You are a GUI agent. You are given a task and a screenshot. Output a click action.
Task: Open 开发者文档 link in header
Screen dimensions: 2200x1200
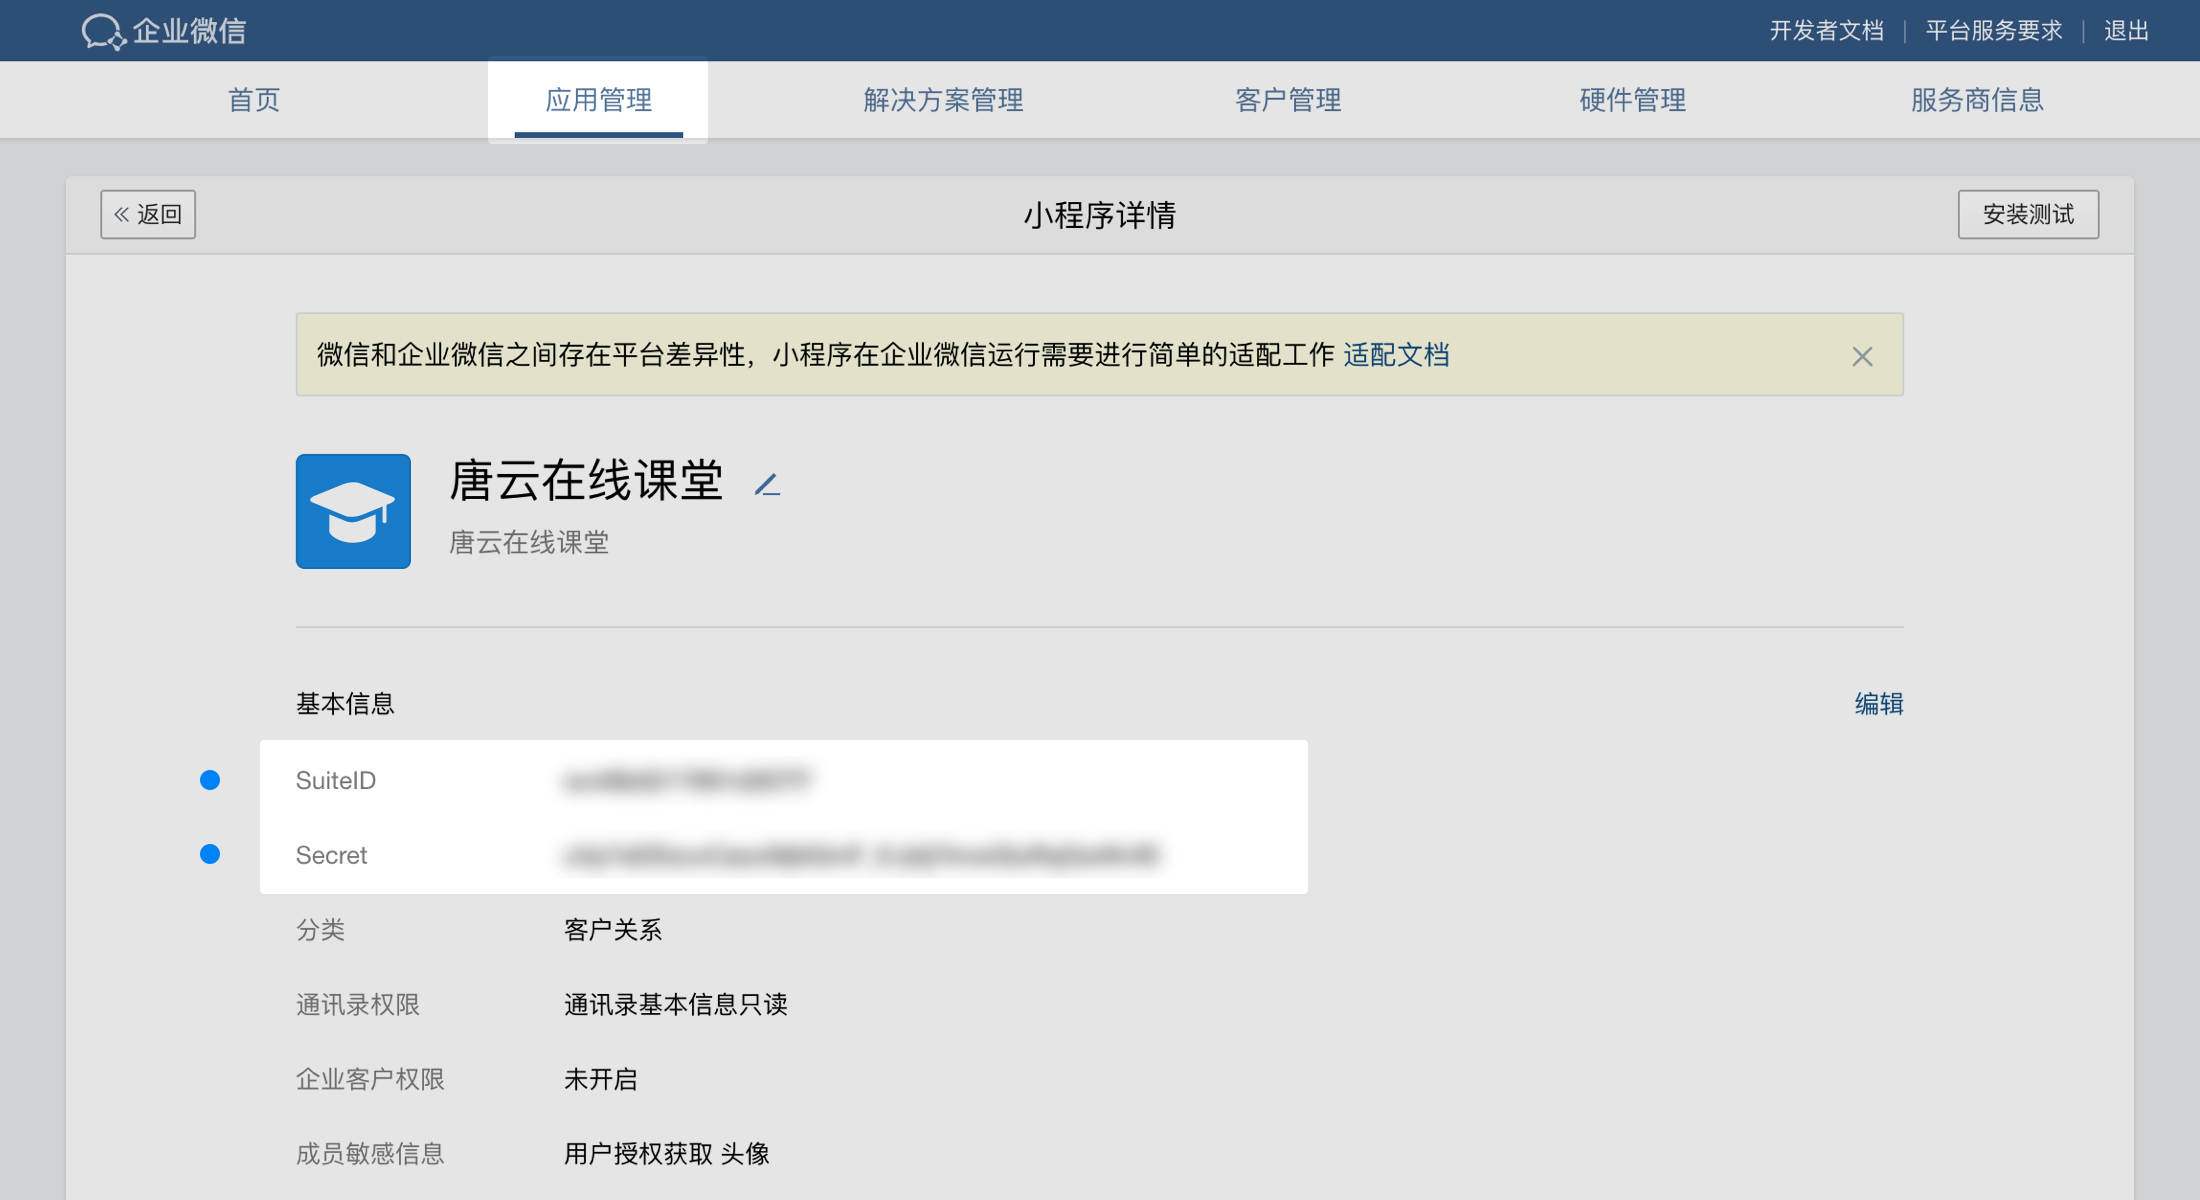1826,31
